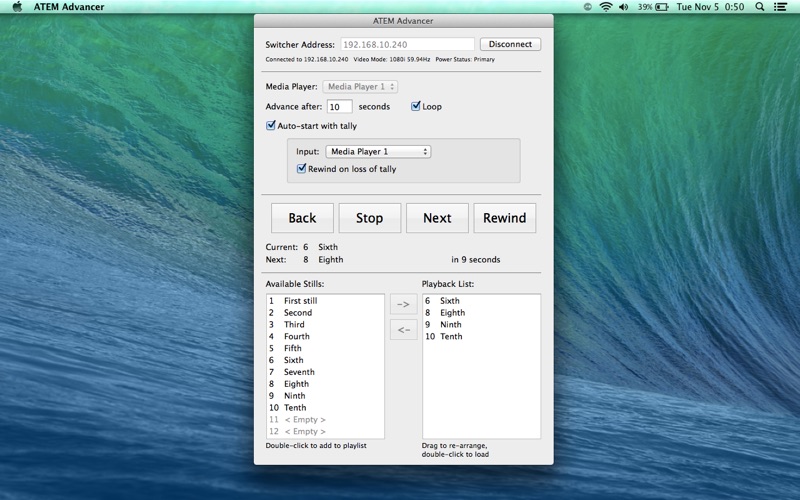Click the 'Video Mode: 1080i 59.94Hz' status
This screenshot has width=800, height=500.
[391, 59]
